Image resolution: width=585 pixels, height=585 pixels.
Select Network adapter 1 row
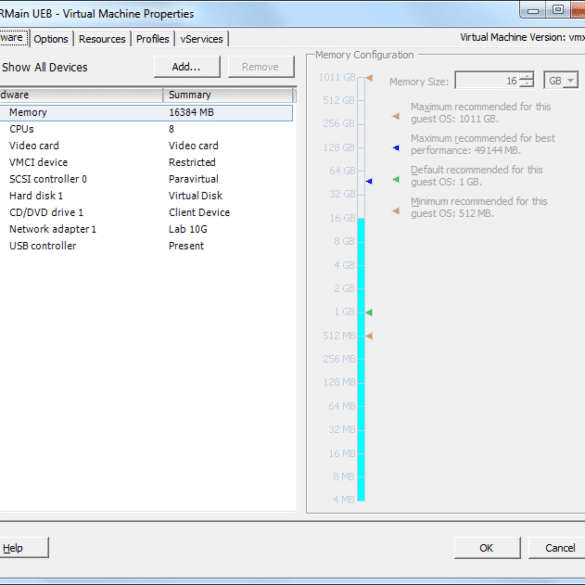(x=146, y=229)
